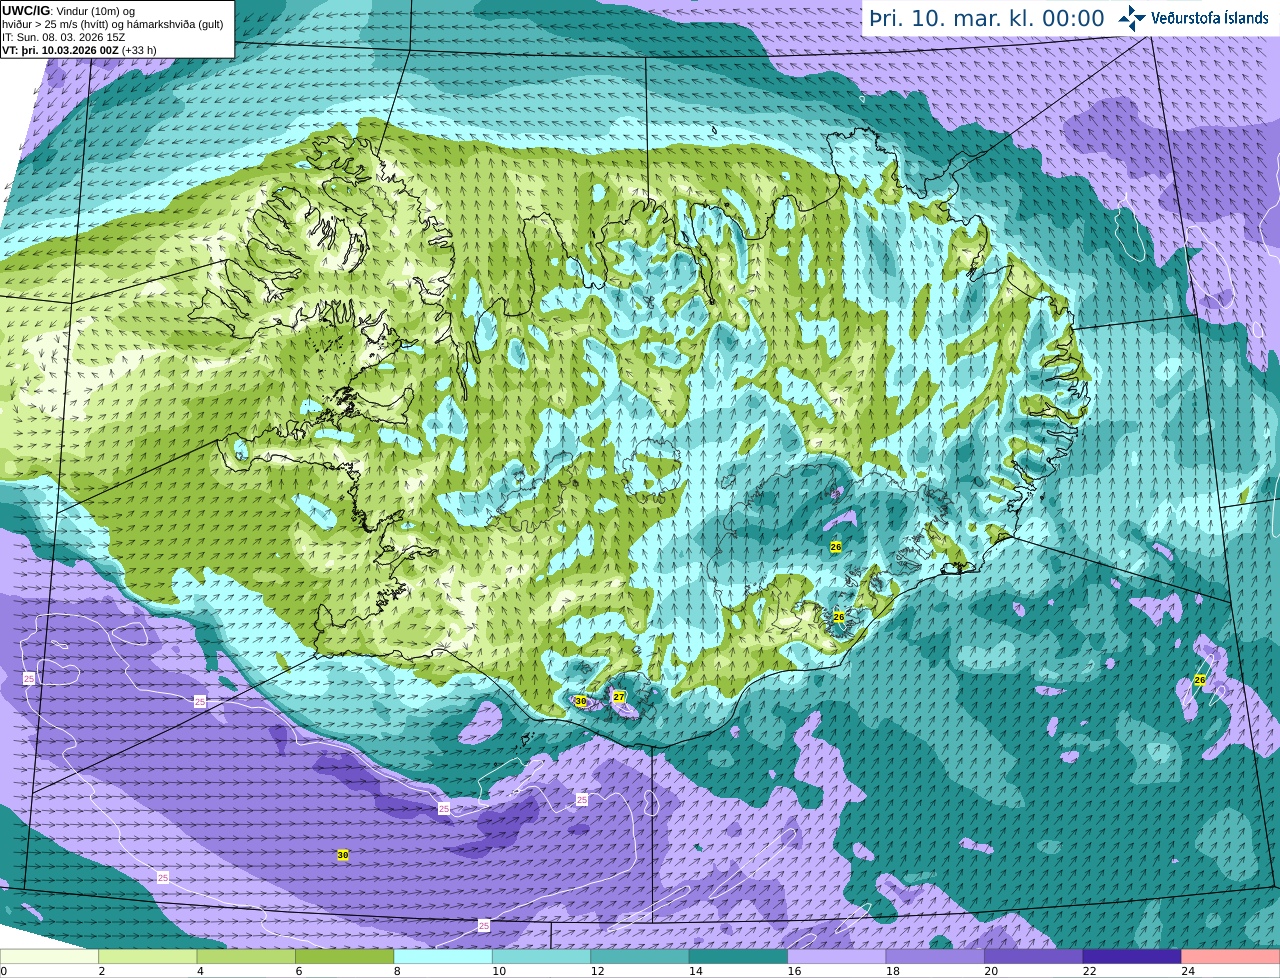Pick the 18–20 m/s medium purple legend swatch
The width and height of the screenshot is (1280, 978).
[x=935, y=956]
